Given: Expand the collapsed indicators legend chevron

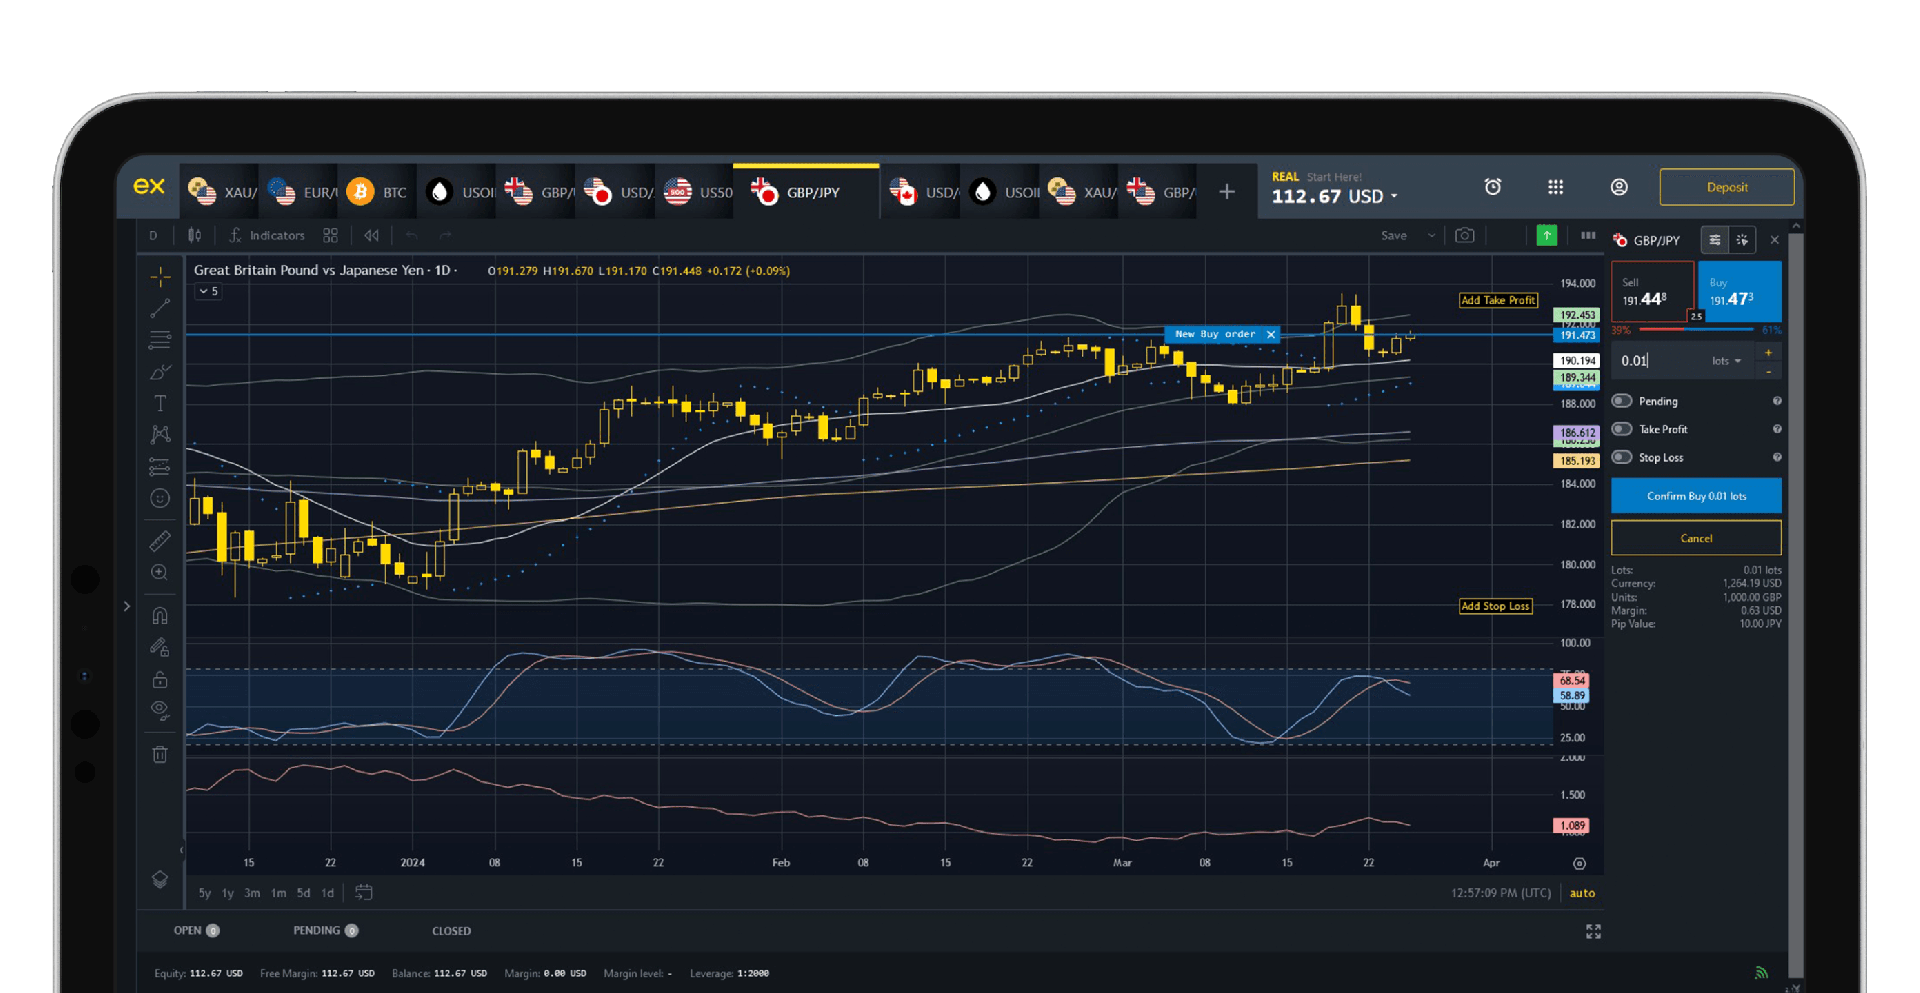Looking at the screenshot, I should [204, 291].
